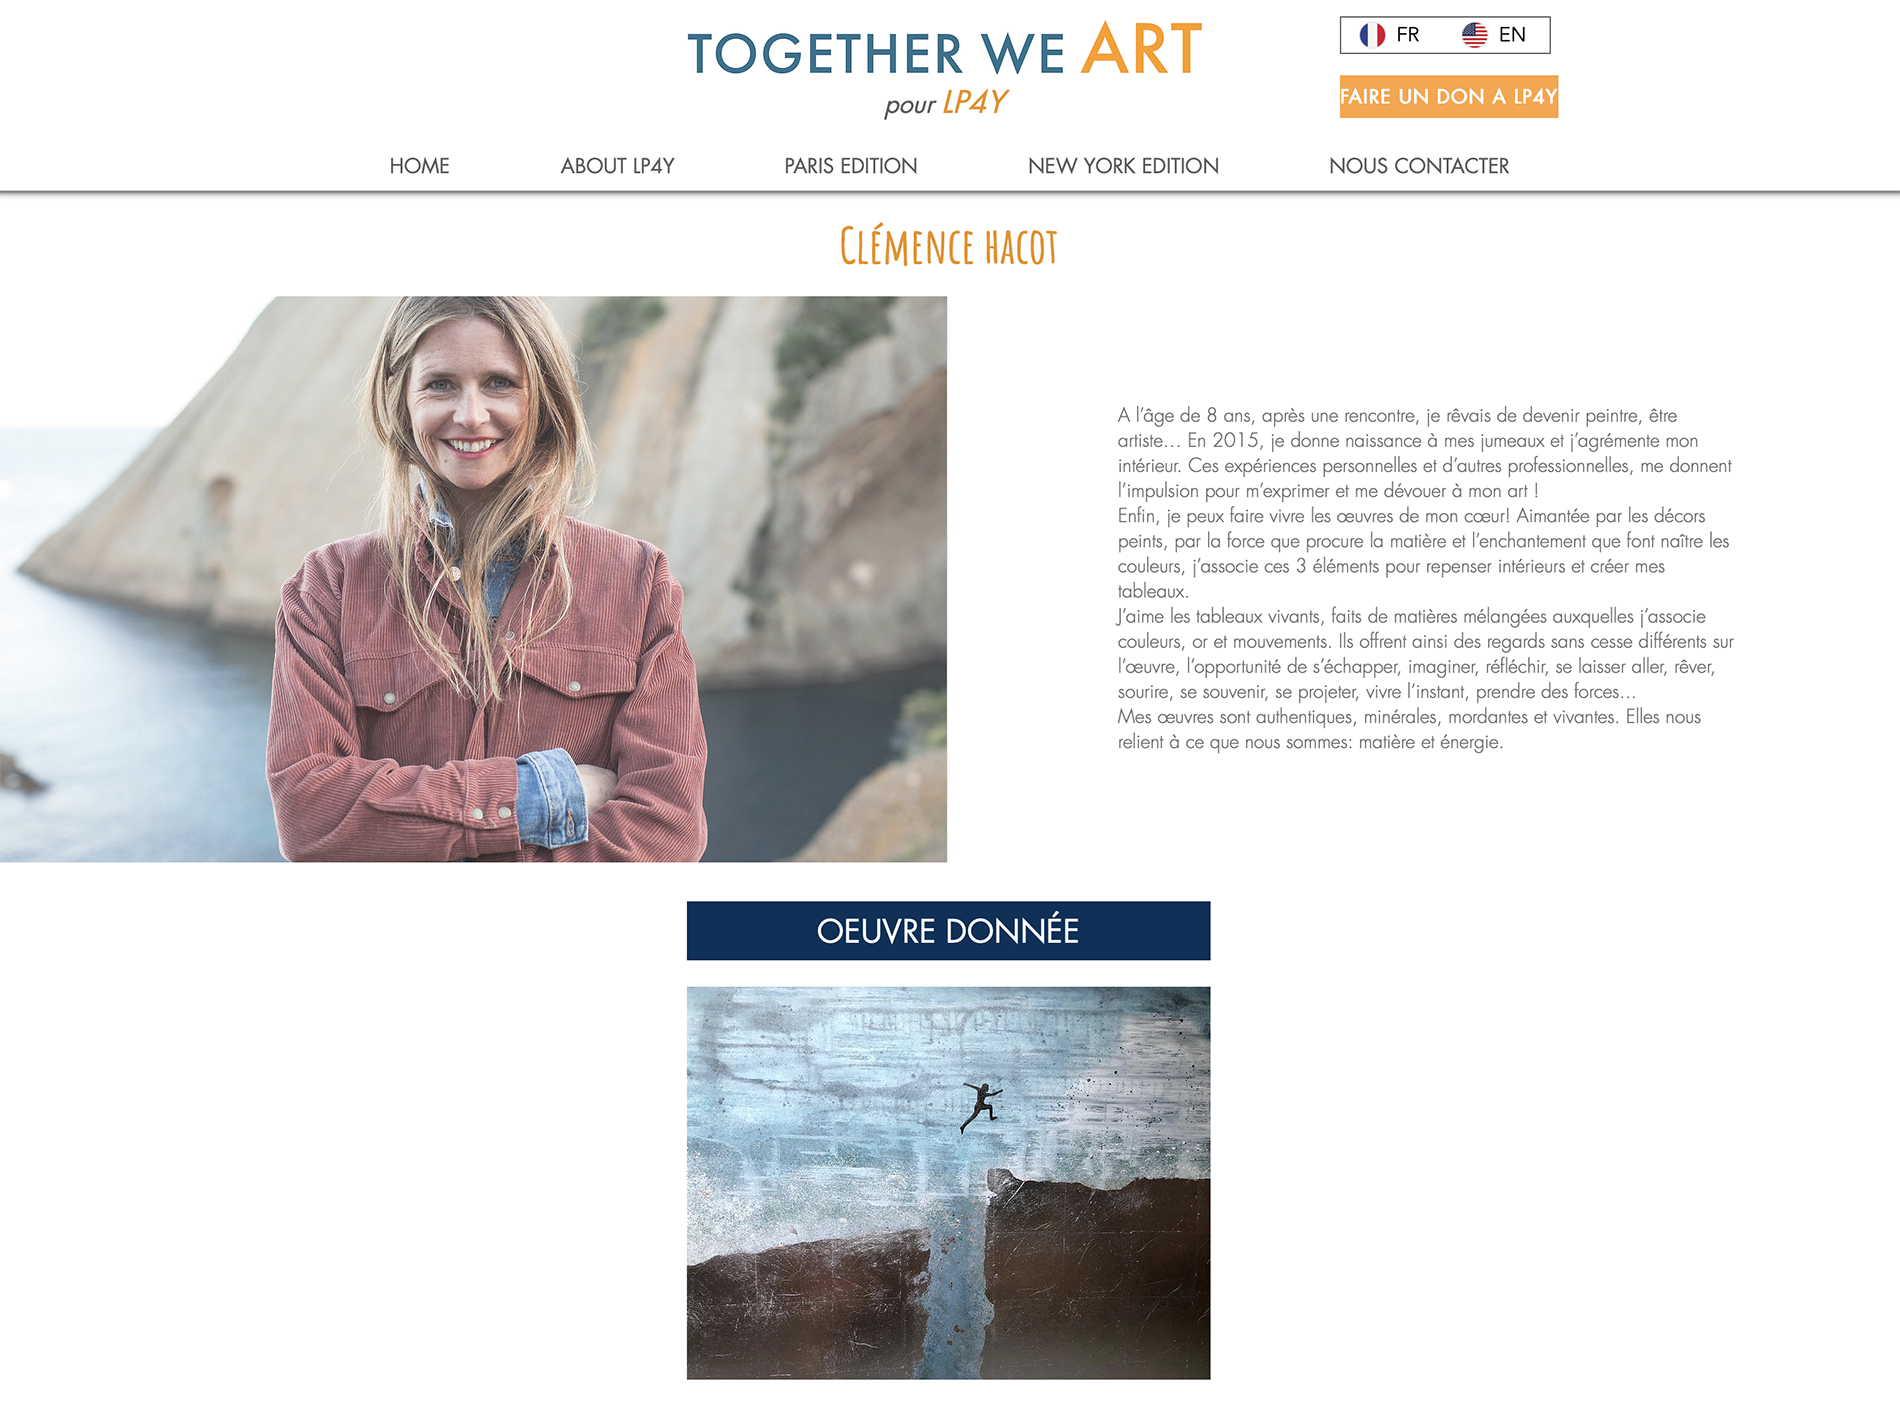1900x1401 pixels.
Task: Click FAIRE UN DON A LP4Y button
Action: tap(1448, 97)
